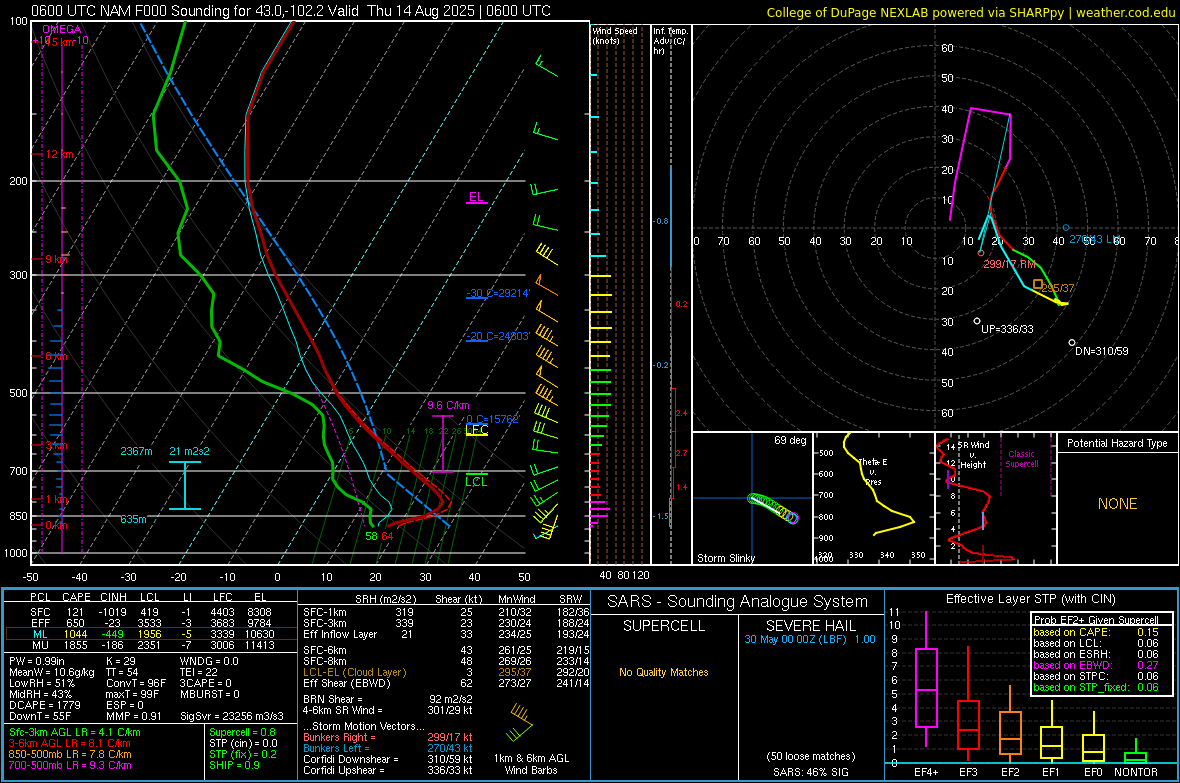Click the 'Inf. Temp. Adv.' panel header
Screen dimensions: 1180x783
670,41
